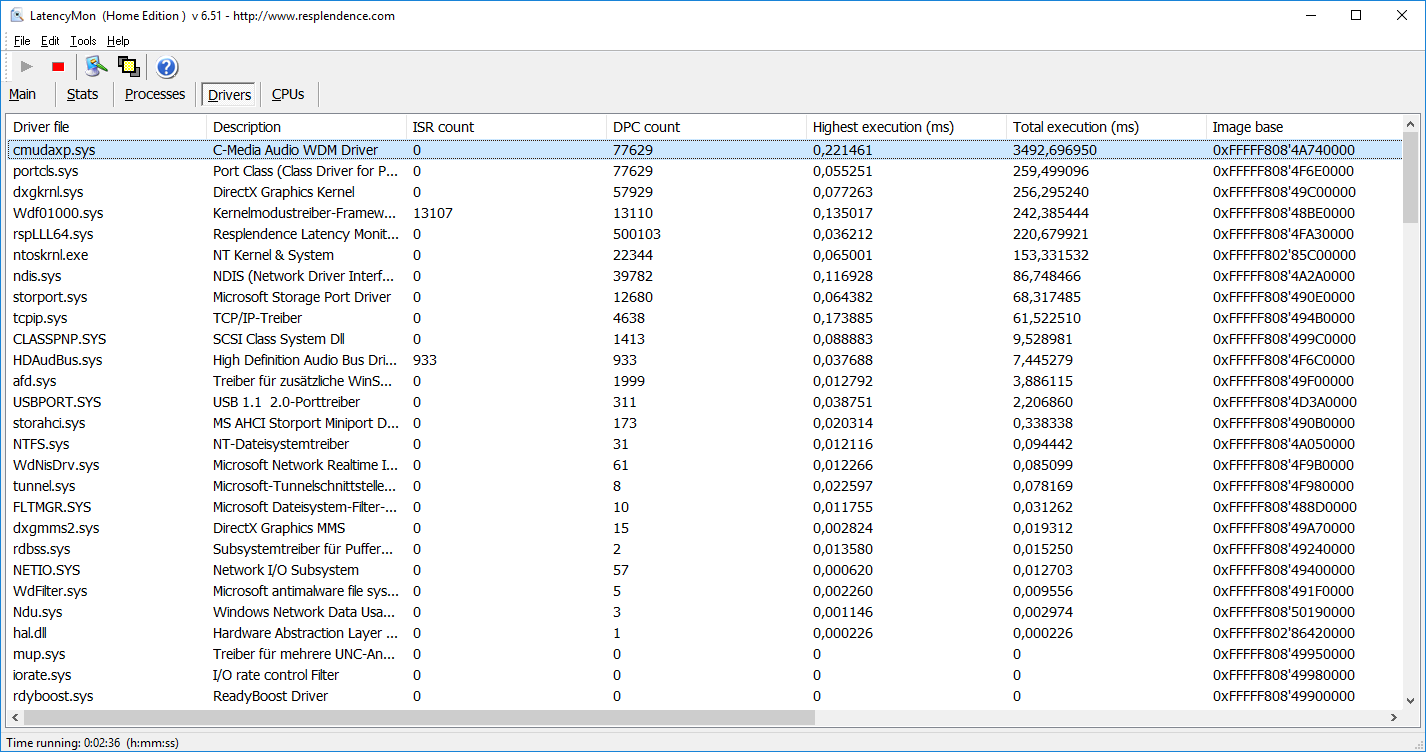Viewport: 1426px width, 752px height.
Task: Select the afd.sys driver row
Action: point(704,381)
